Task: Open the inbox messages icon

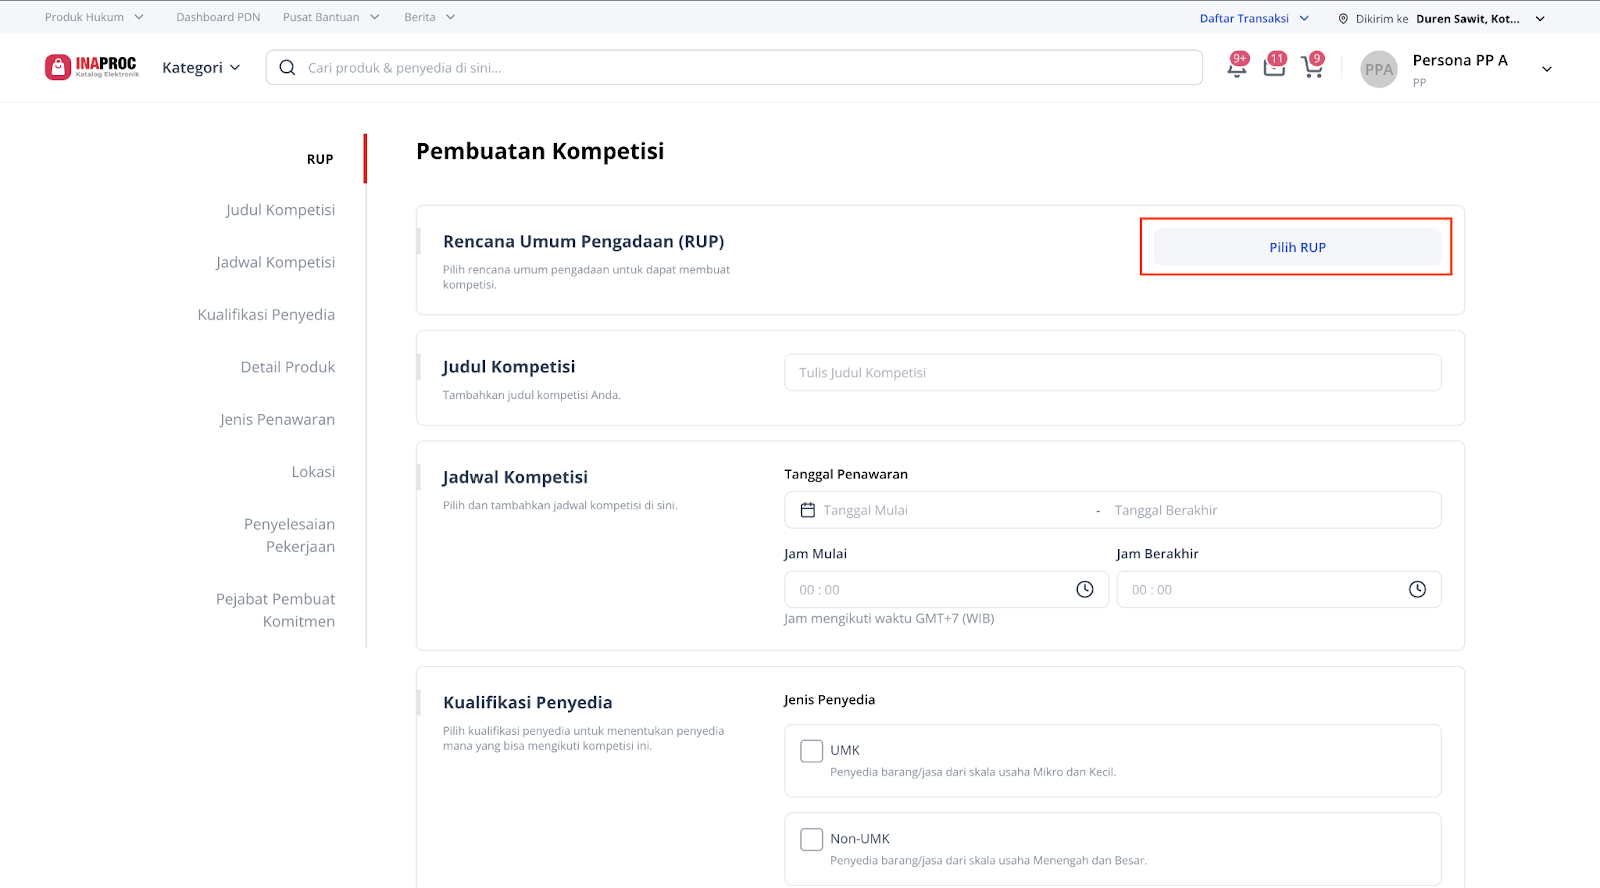Action: coord(1274,66)
